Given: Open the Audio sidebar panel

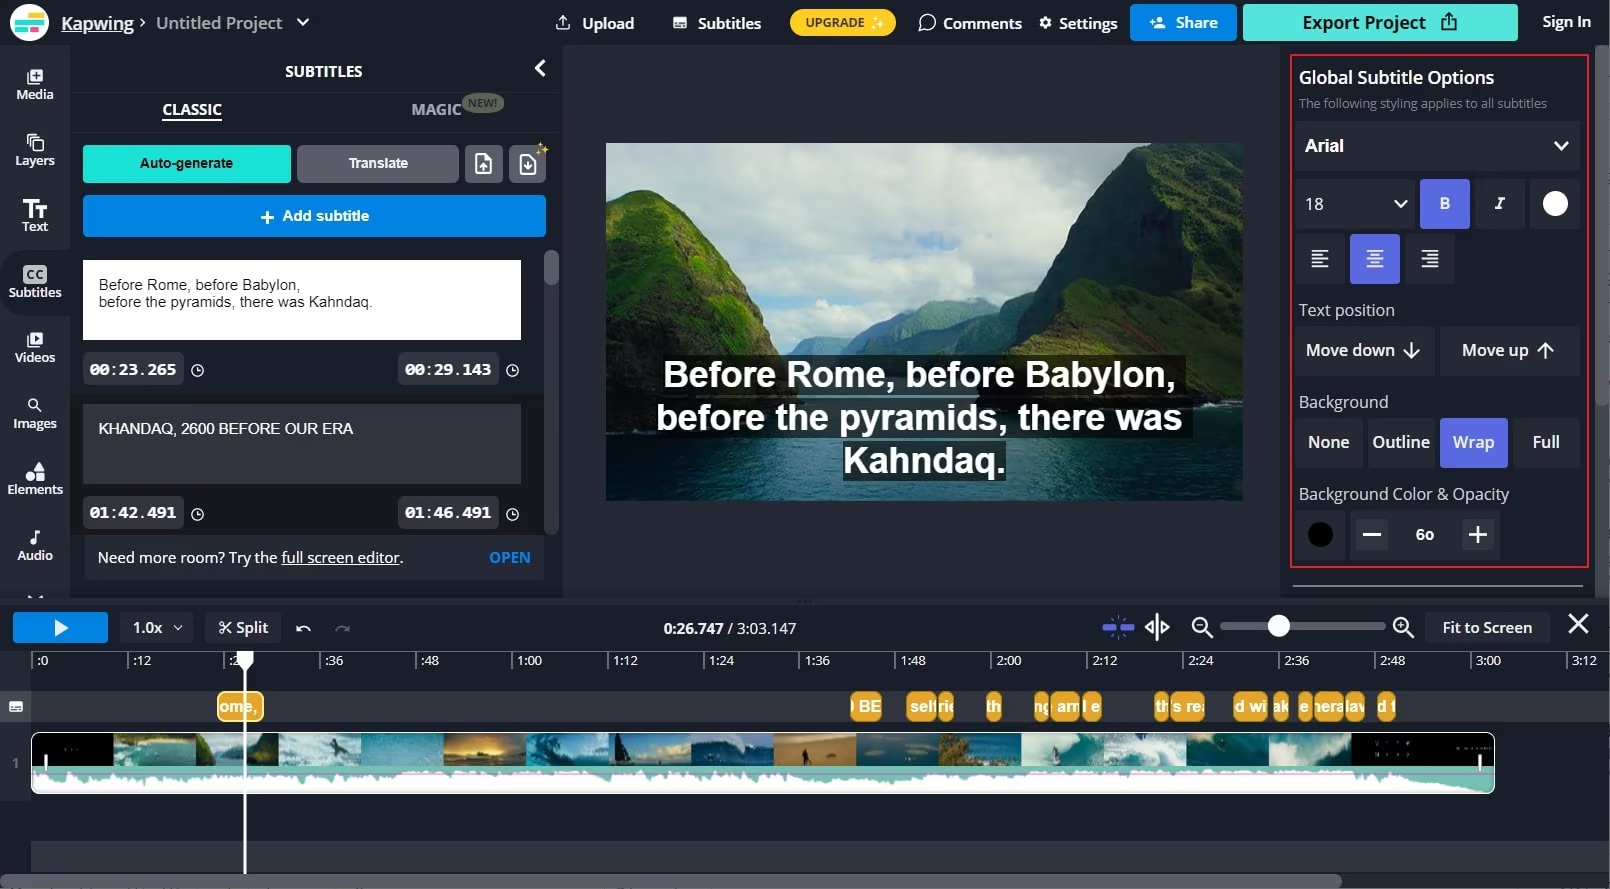Looking at the screenshot, I should click(35, 545).
